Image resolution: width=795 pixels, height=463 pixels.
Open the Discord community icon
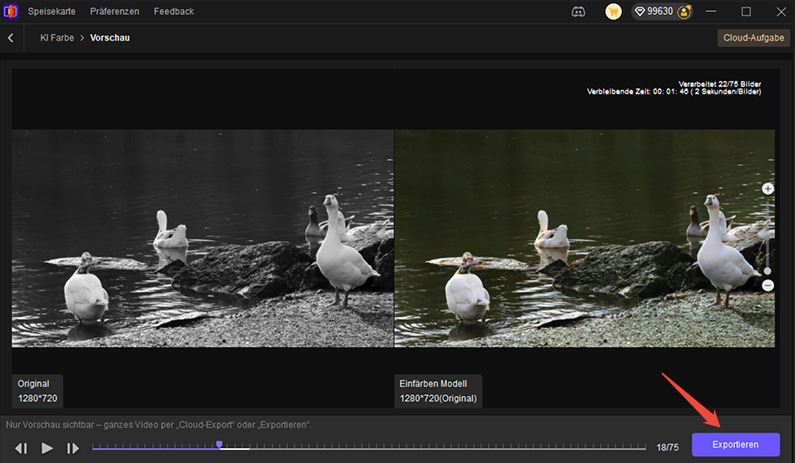(x=578, y=12)
